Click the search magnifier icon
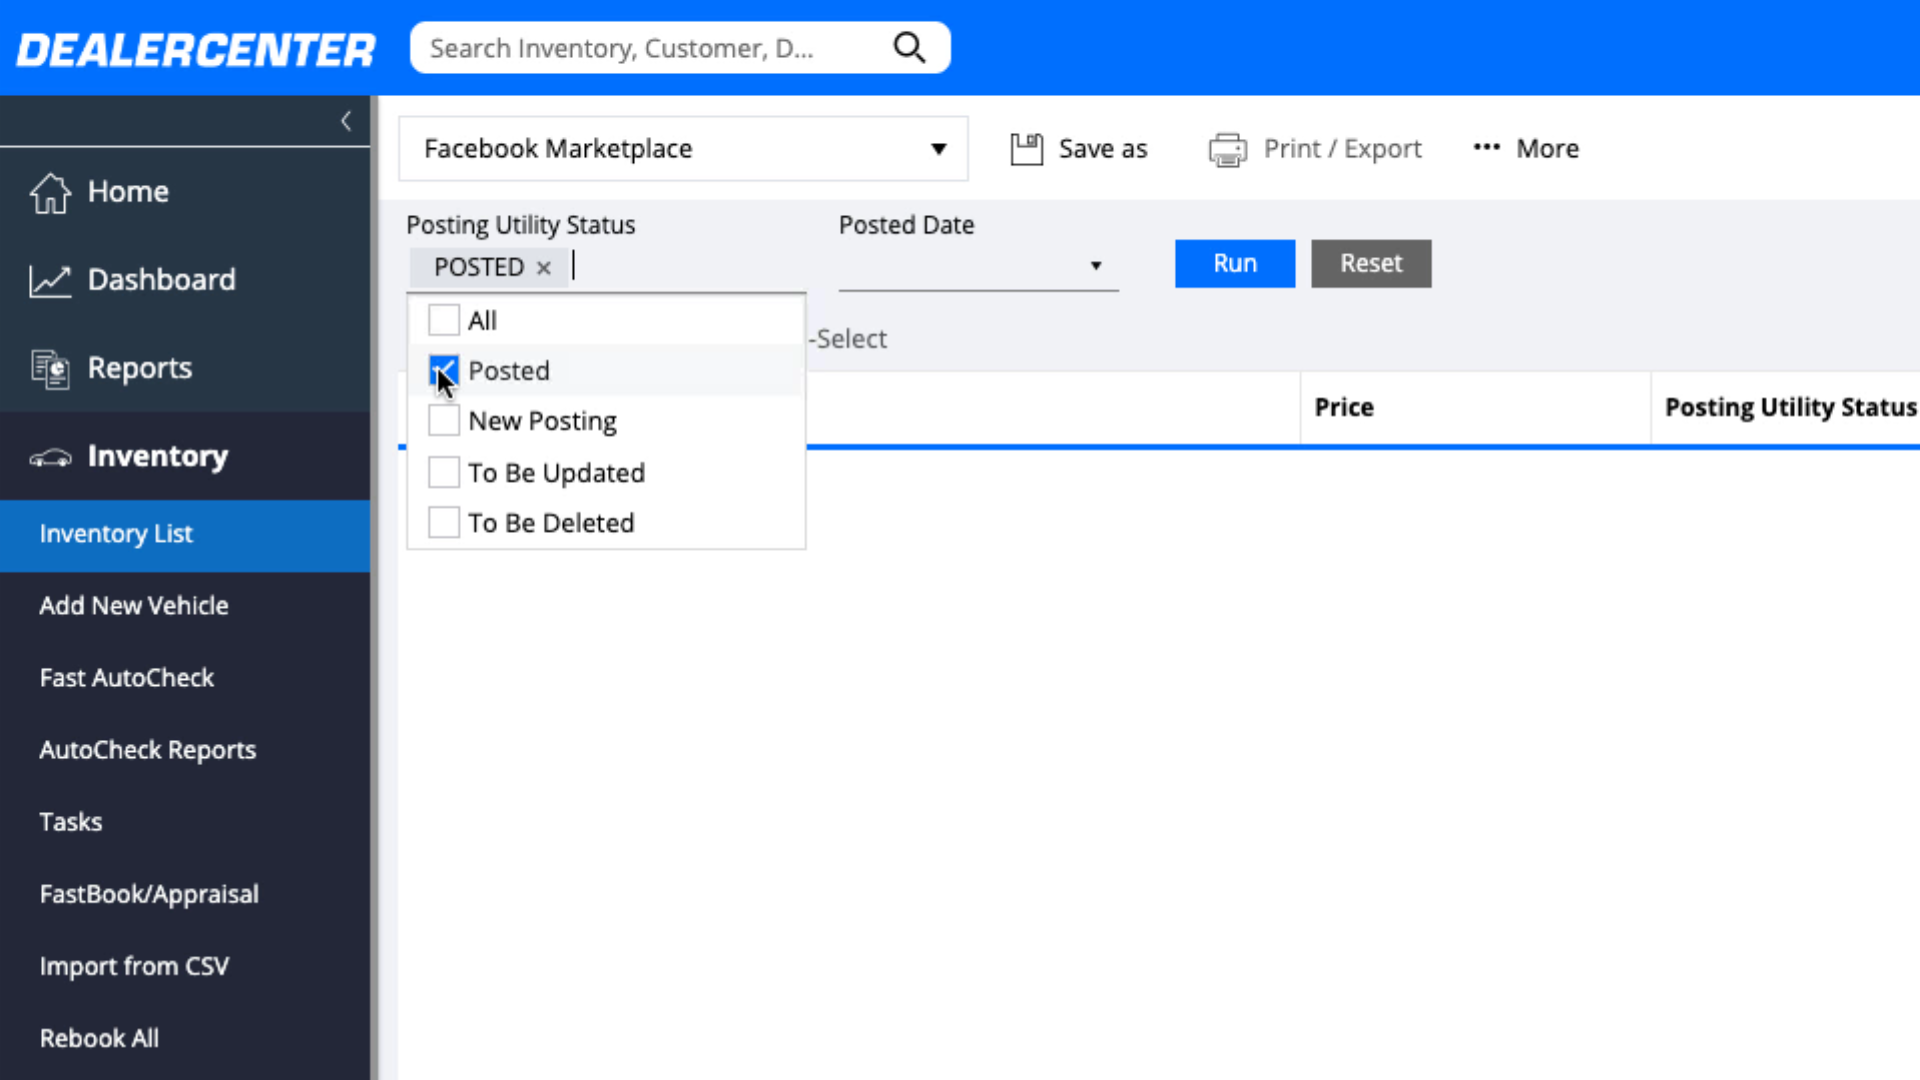 click(x=909, y=47)
